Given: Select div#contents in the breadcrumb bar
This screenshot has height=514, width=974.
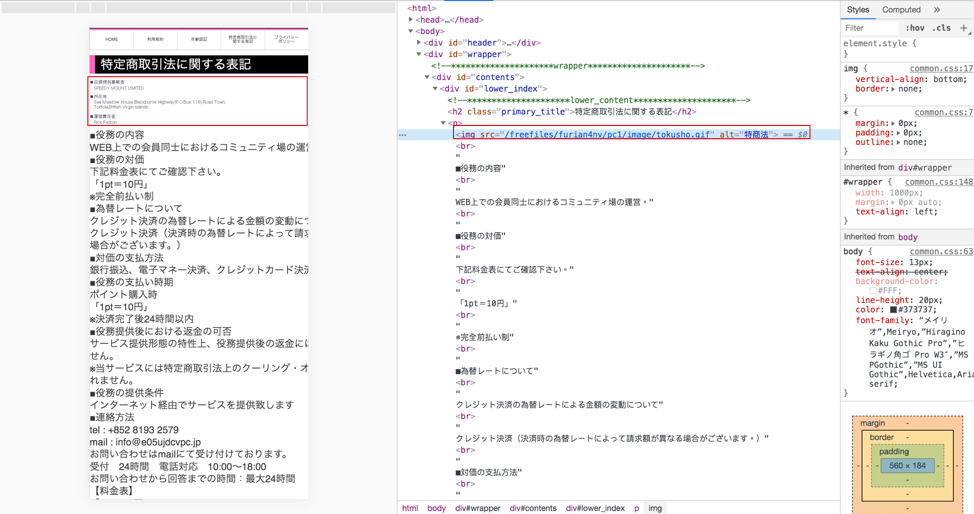Looking at the screenshot, I should [533, 508].
